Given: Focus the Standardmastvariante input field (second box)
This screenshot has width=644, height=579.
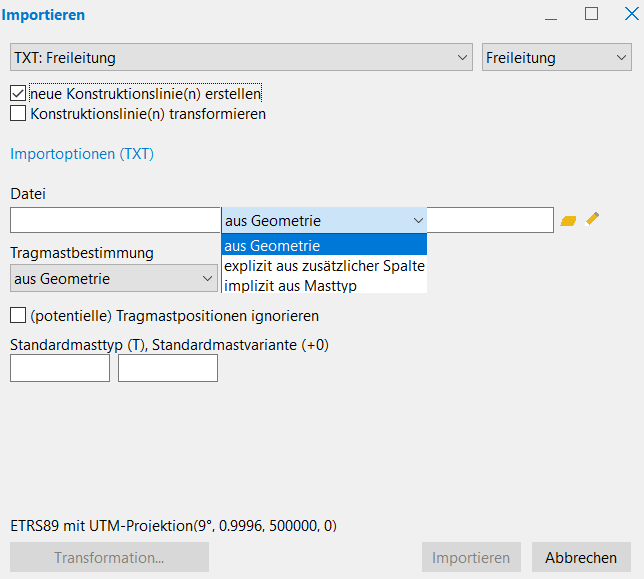Looking at the screenshot, I should (168, 368).
